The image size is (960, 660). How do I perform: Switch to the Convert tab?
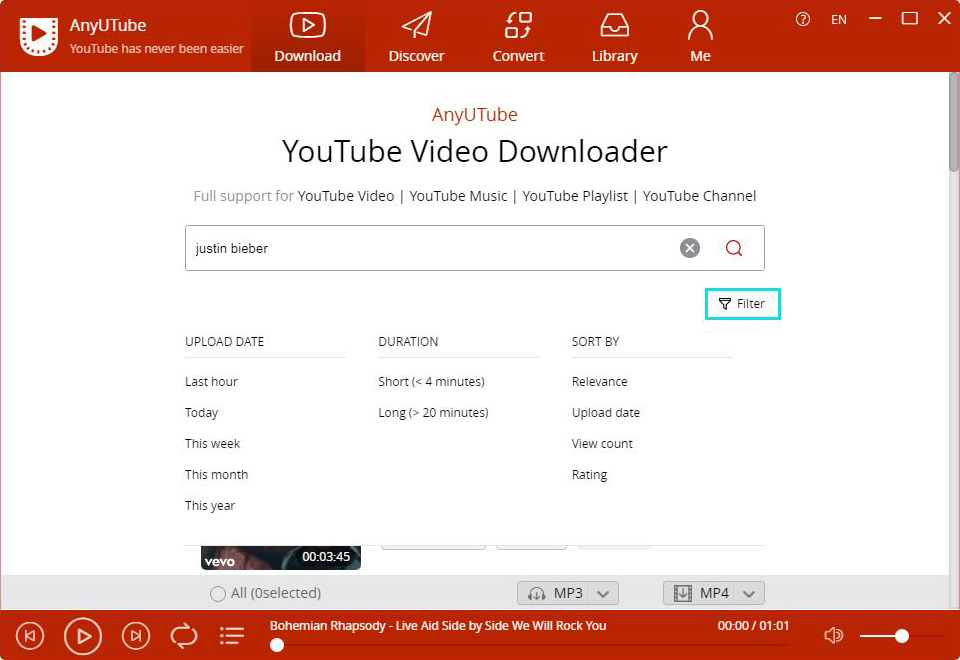click(x=518, y=37)
